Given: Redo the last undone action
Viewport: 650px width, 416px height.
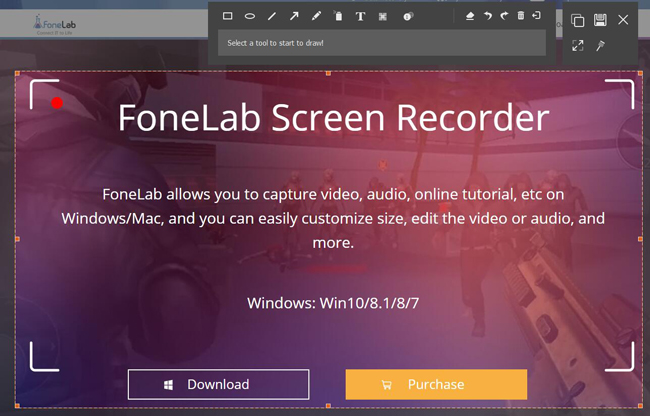Looking at the screenshot, I should tap(504, 16).
